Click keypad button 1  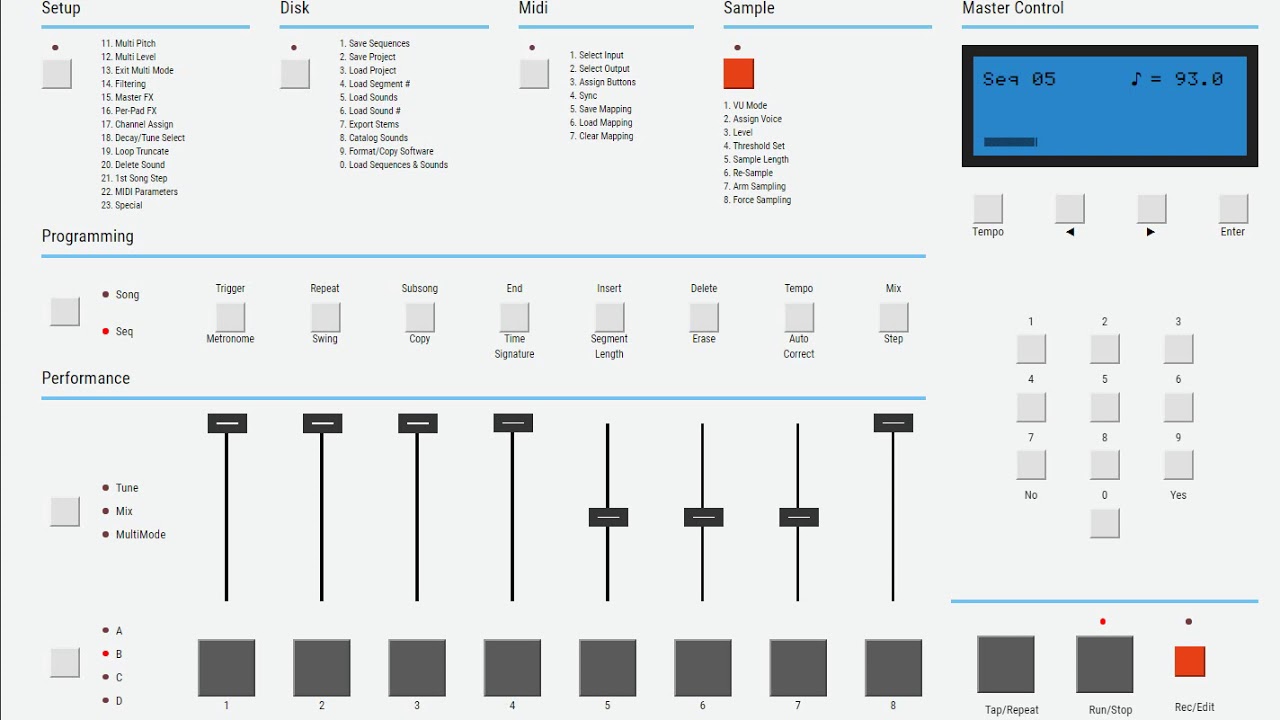tap(1031, 349)
